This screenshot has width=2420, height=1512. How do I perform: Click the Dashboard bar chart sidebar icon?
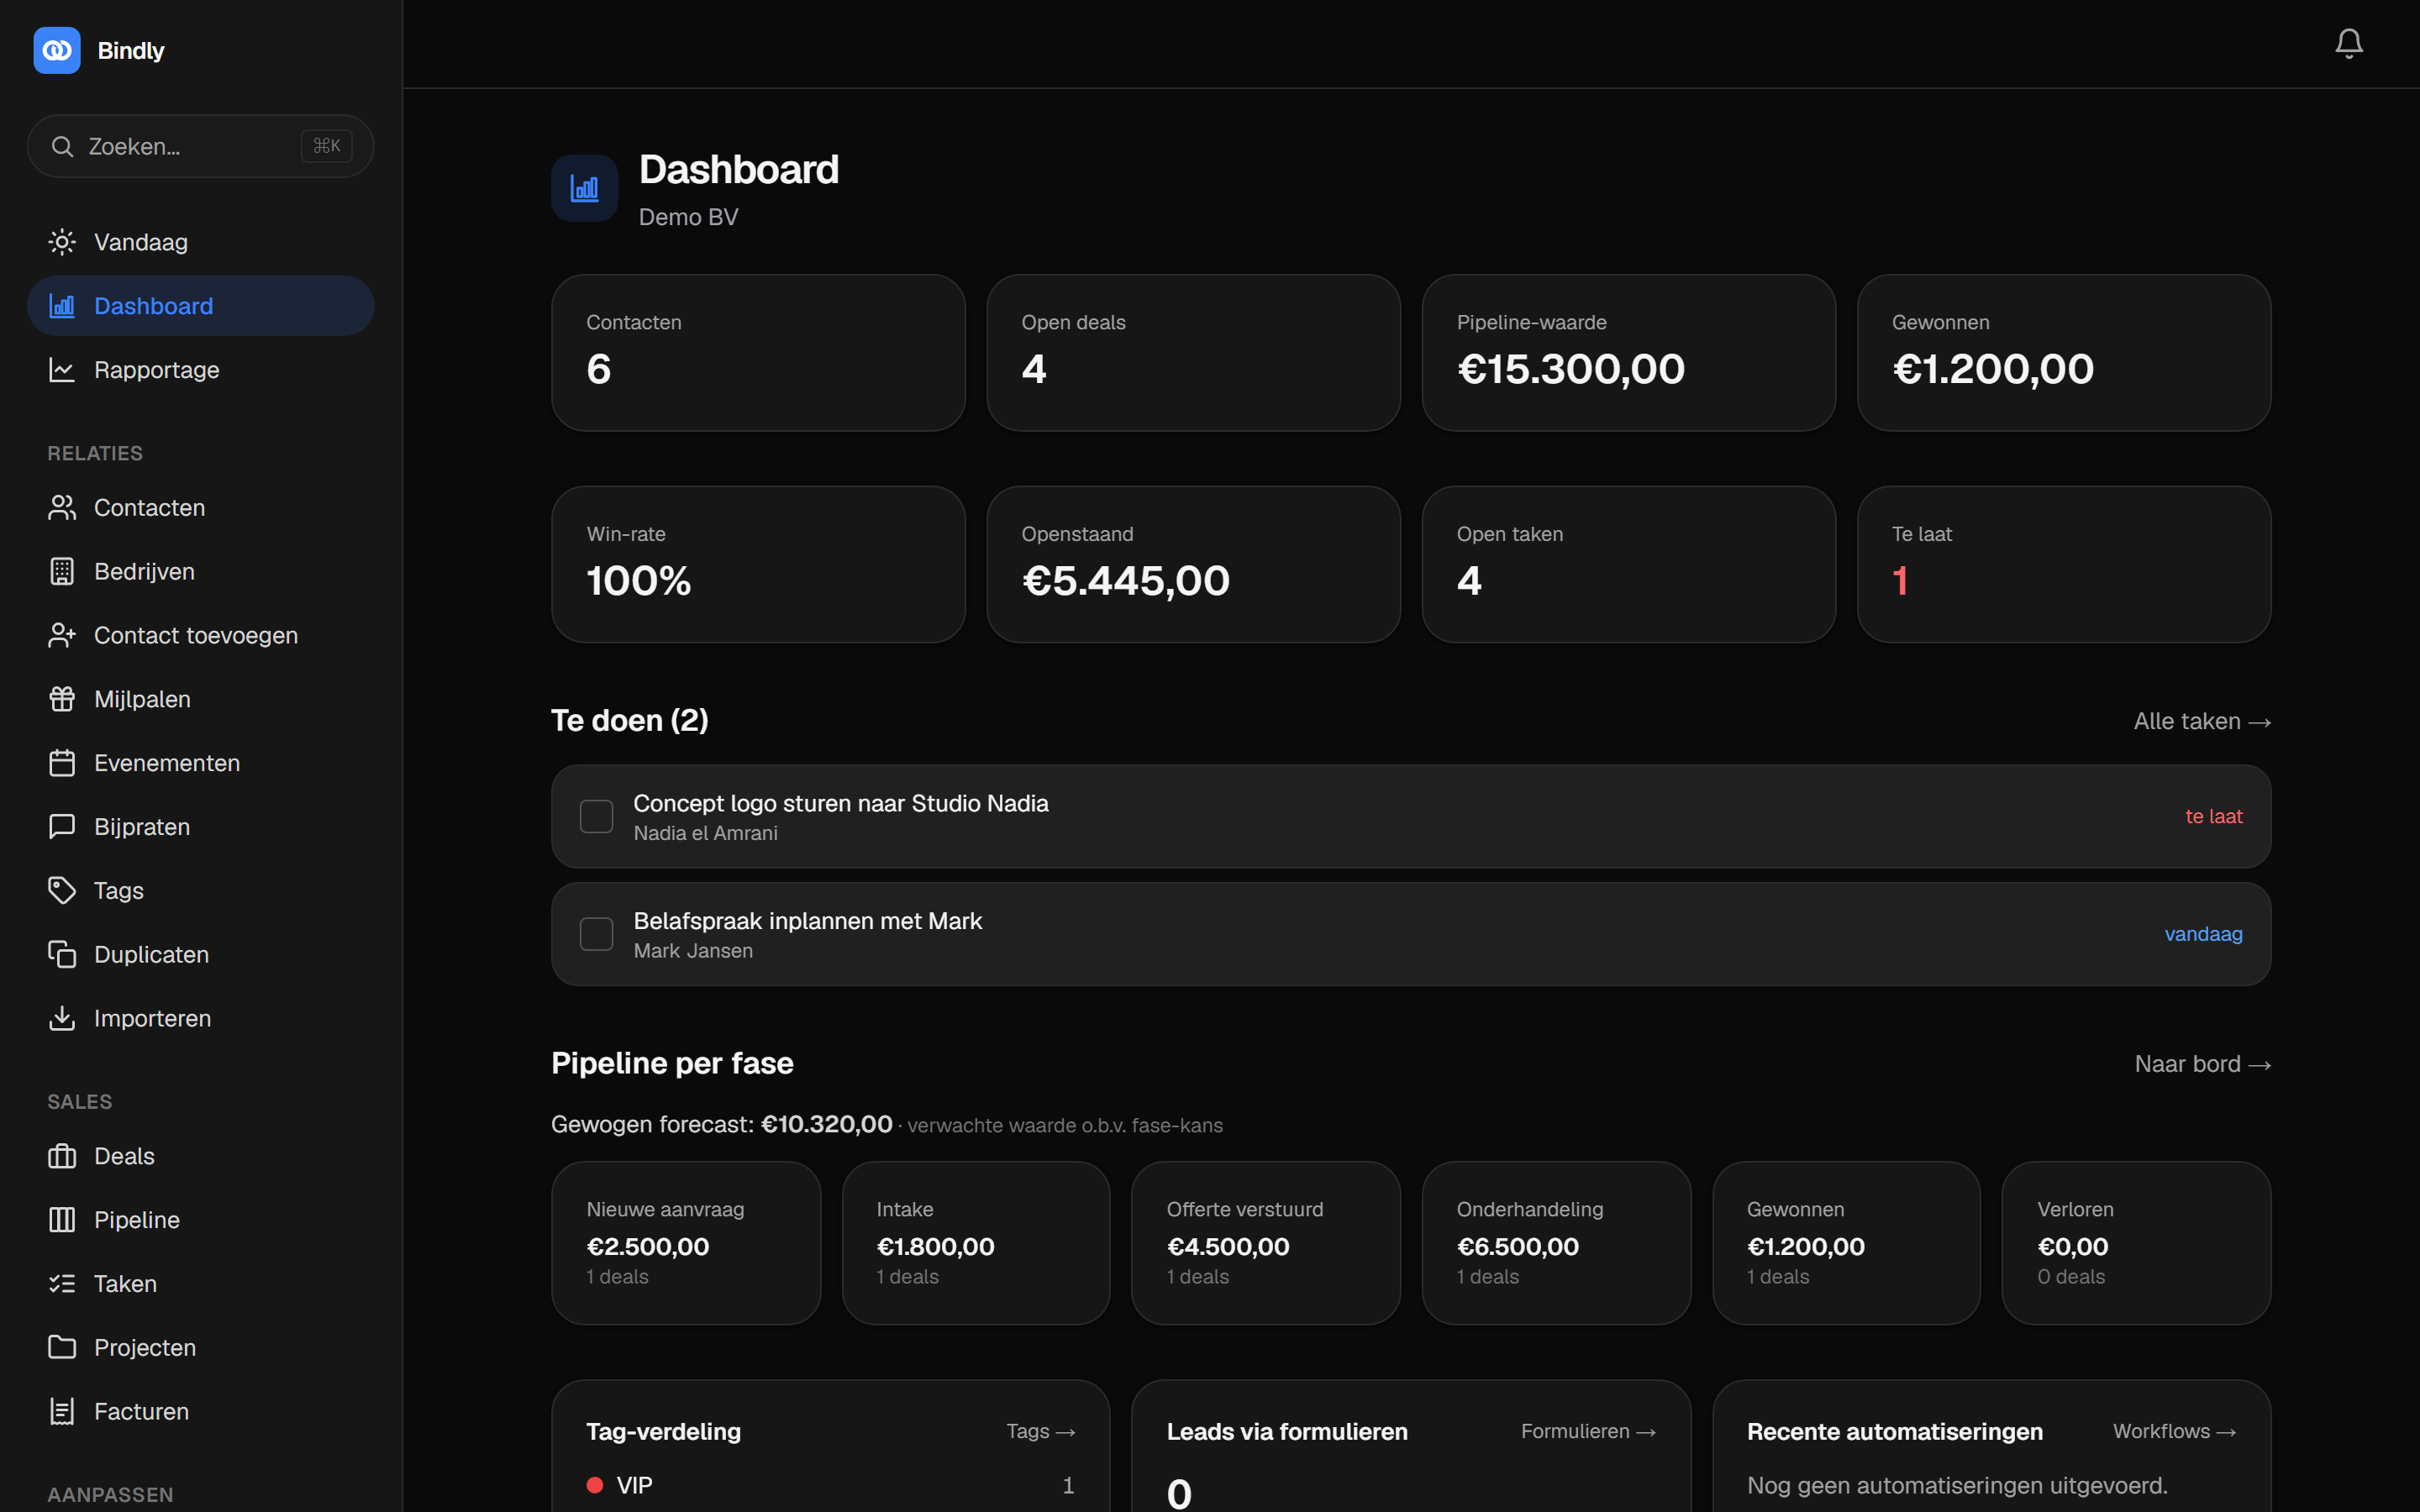point(62,306)
